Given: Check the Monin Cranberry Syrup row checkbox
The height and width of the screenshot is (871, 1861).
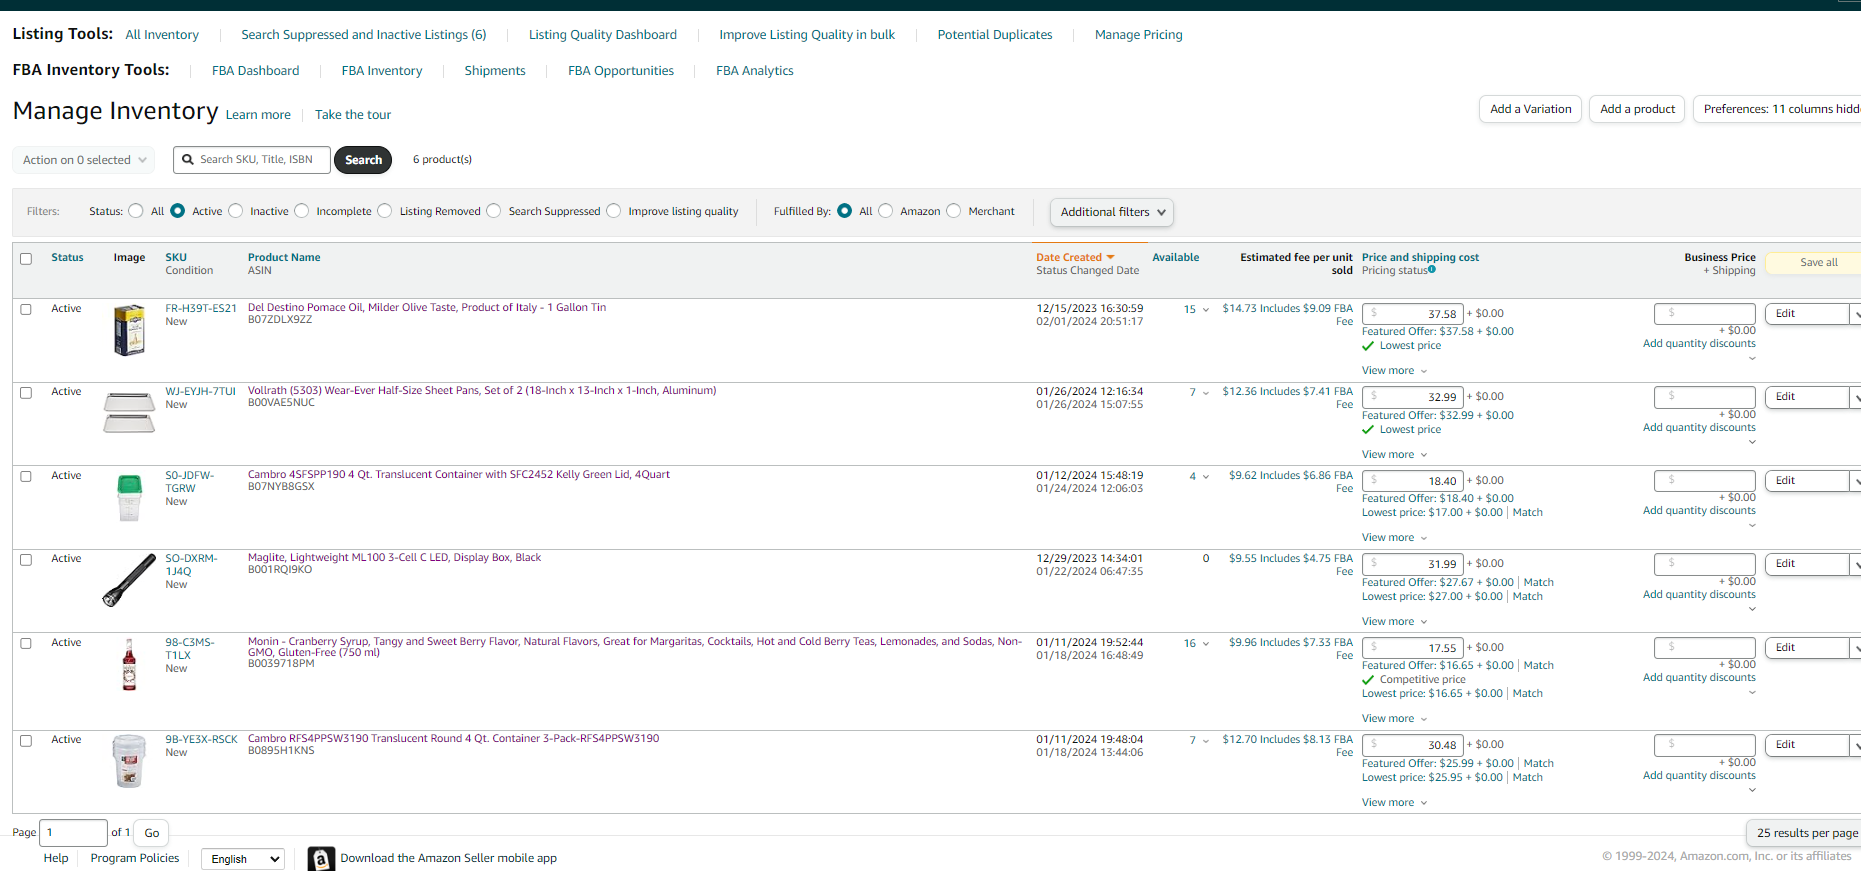Looking at the screenshot, I should (26, 644).
